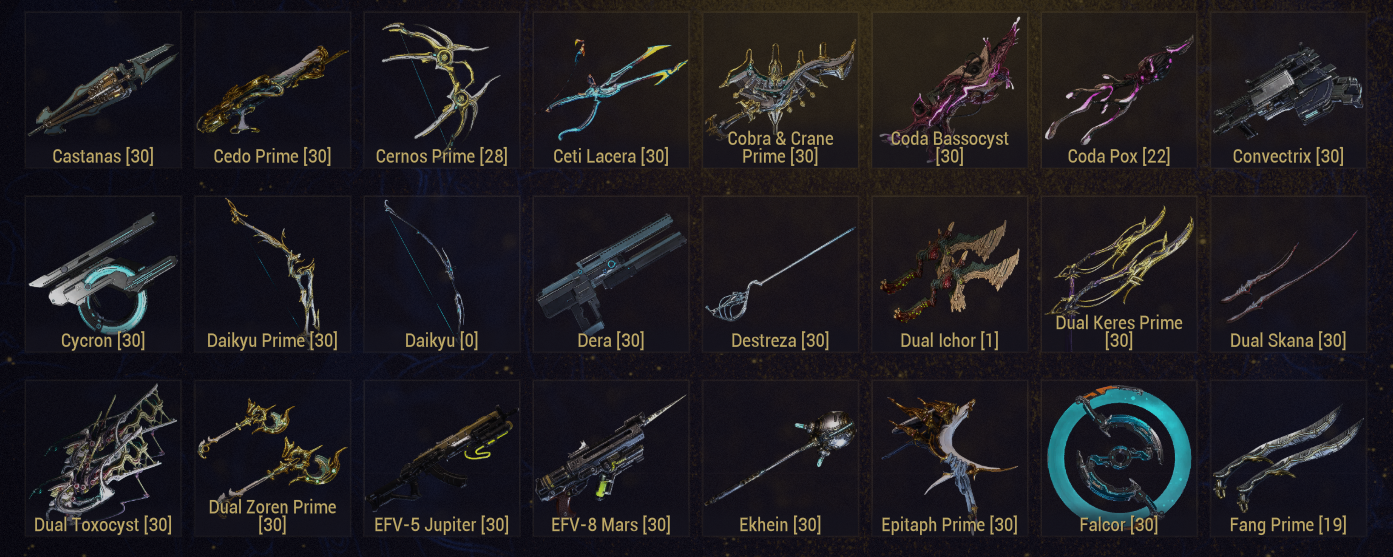
Task: Select the Destreza rapier icon
Action: click(x=781, y=274)
